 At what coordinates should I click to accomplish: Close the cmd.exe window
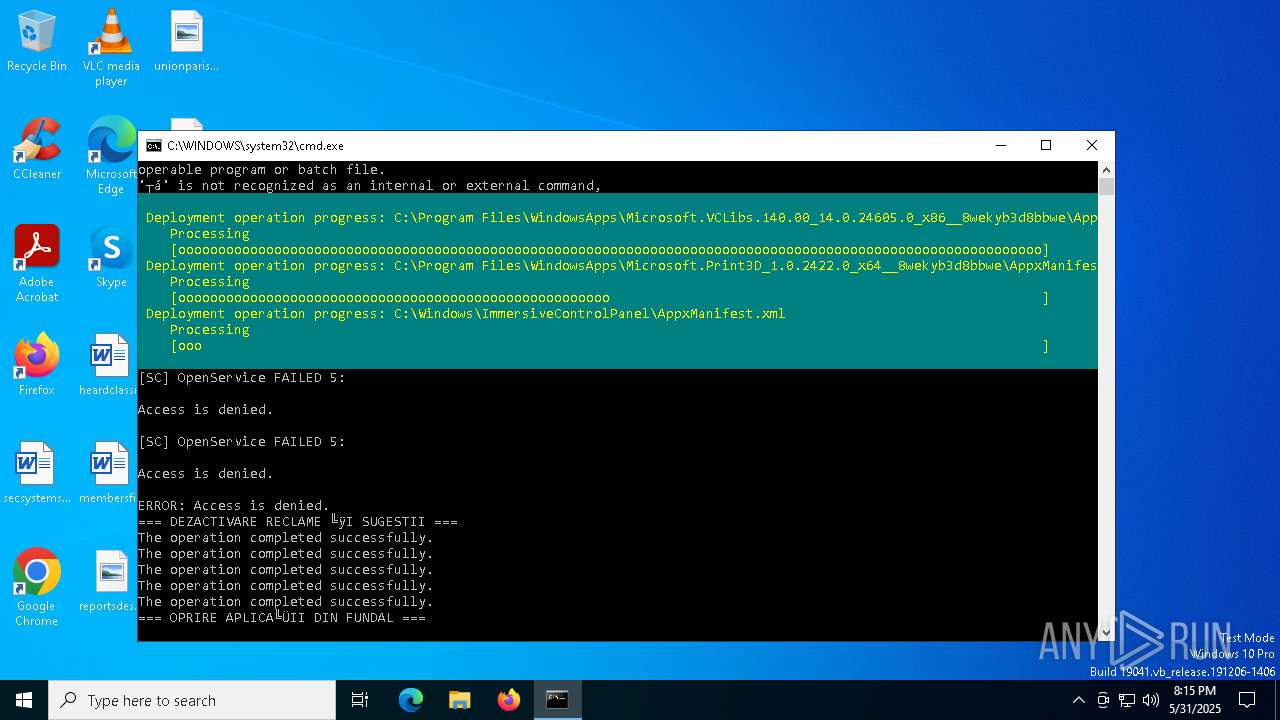[x=1092, y=145]
